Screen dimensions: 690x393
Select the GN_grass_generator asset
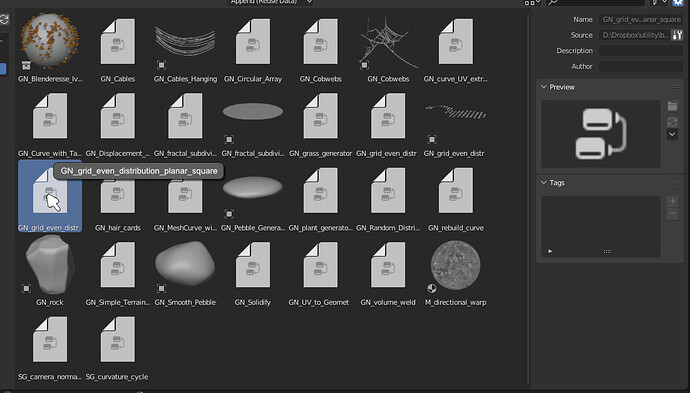coord(320,122)
